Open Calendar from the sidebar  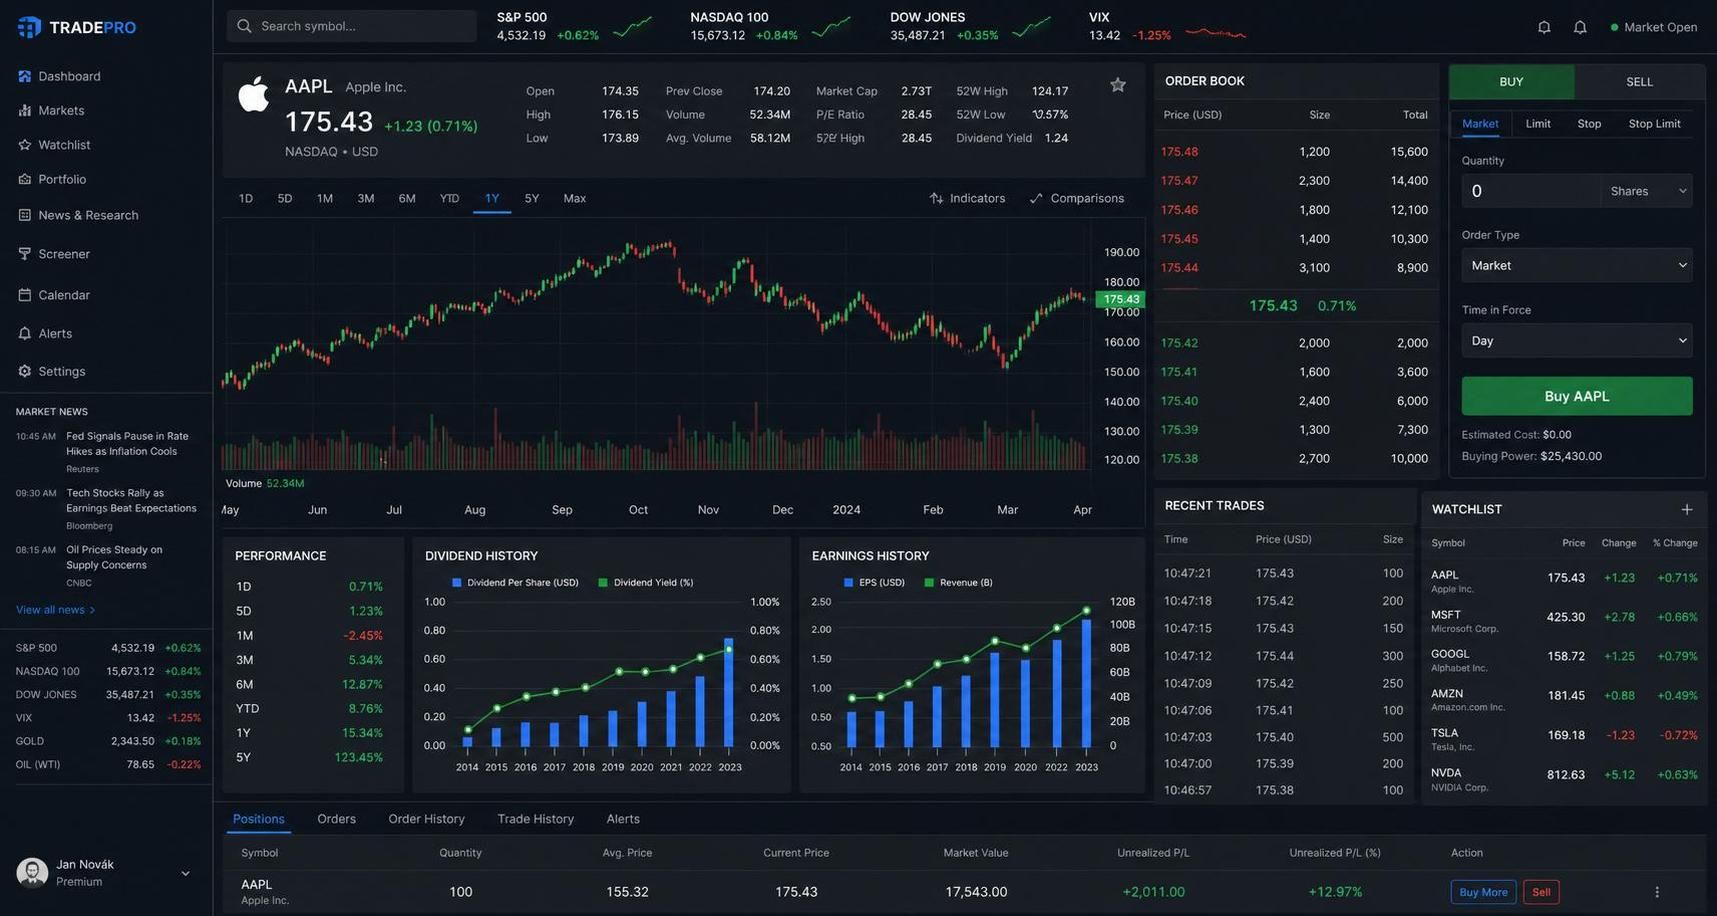point(54,295)
